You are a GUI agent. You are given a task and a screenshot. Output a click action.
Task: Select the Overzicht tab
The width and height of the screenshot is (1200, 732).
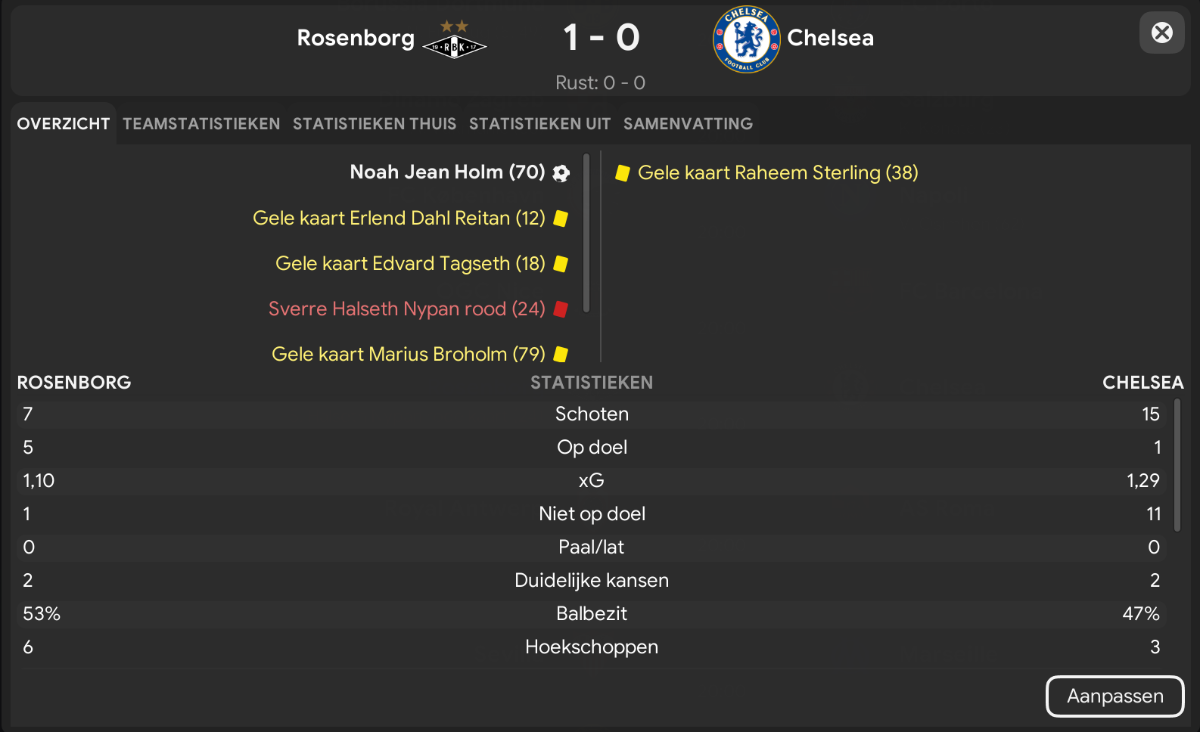(x=63, y=124)
